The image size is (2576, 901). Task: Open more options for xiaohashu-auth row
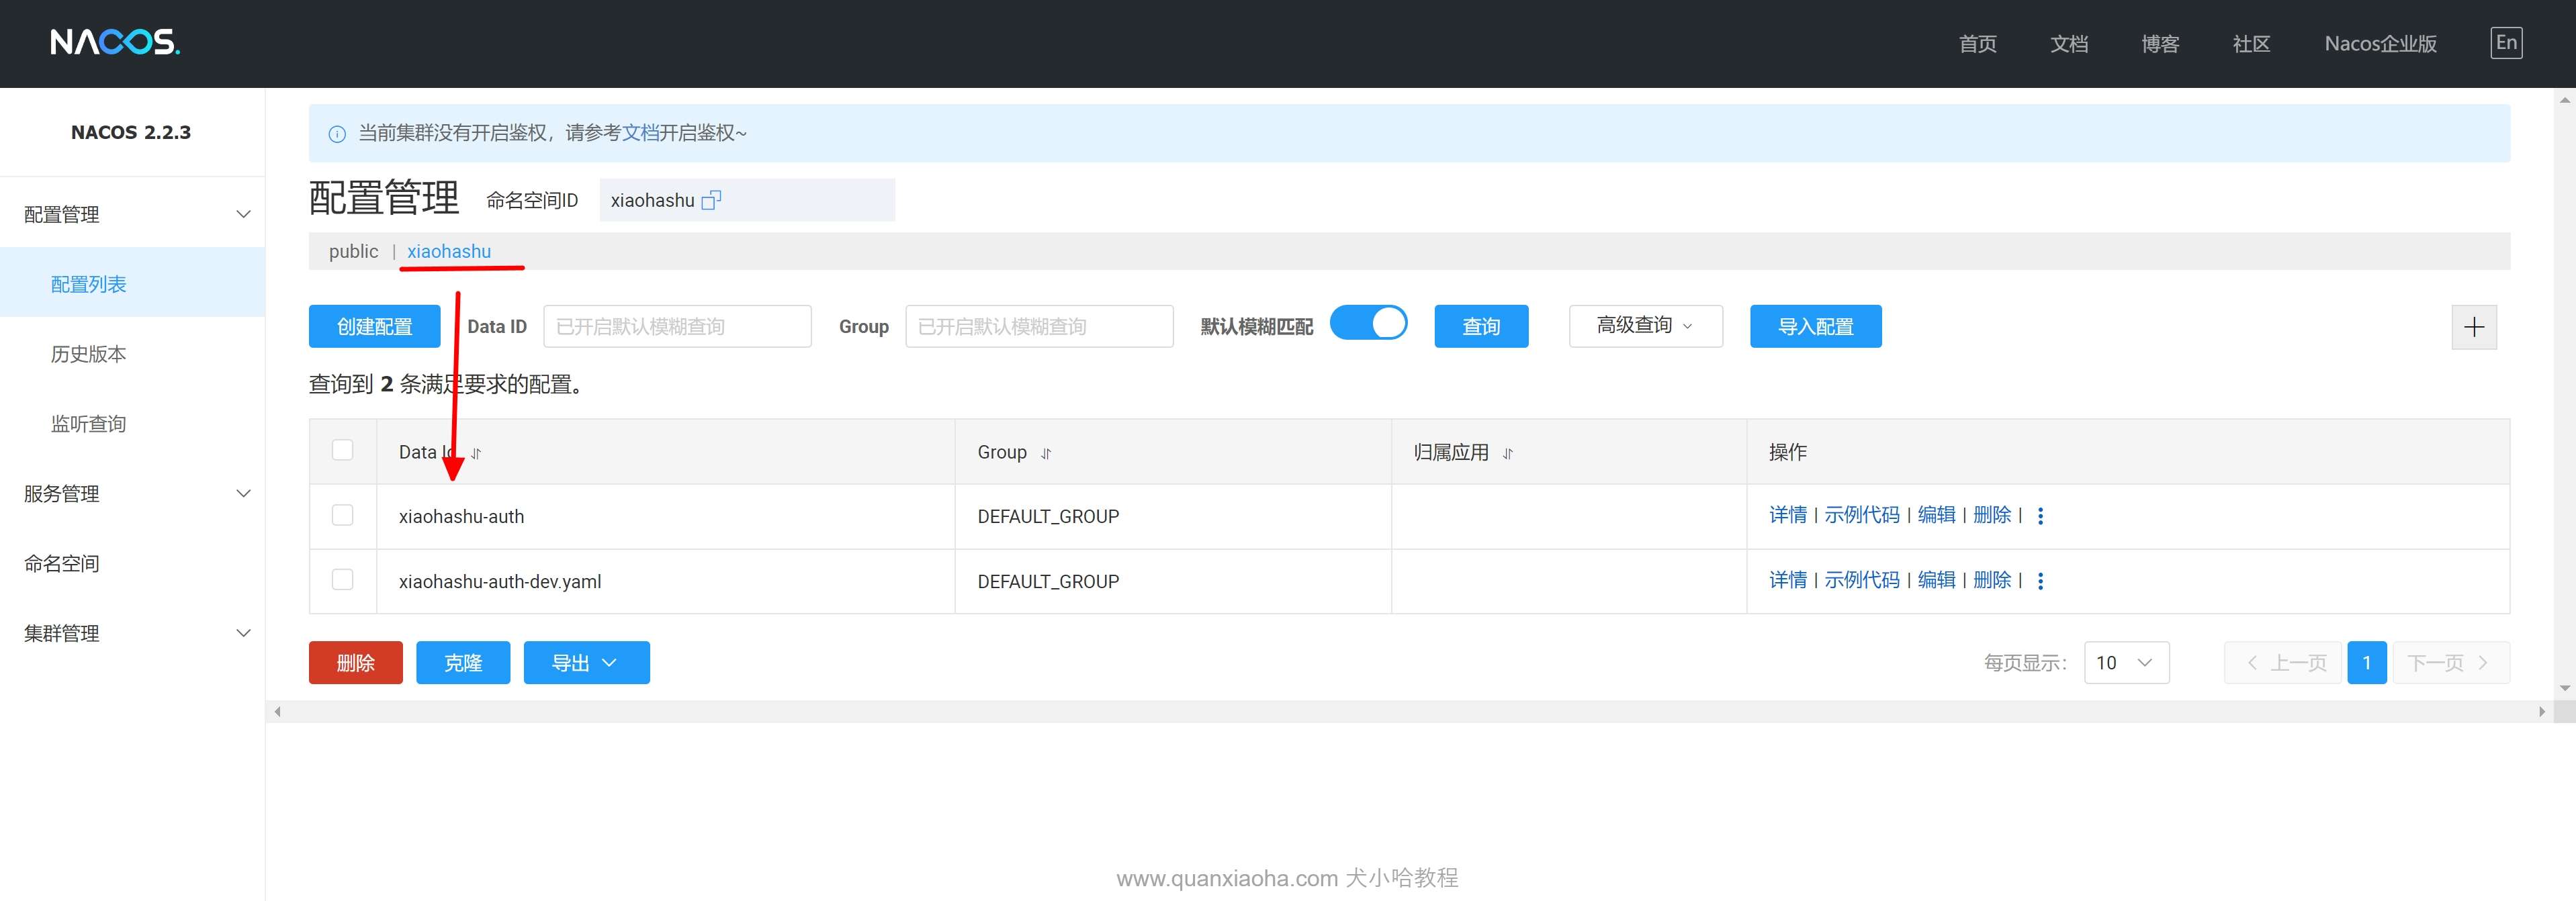(x=2040, y=516)
